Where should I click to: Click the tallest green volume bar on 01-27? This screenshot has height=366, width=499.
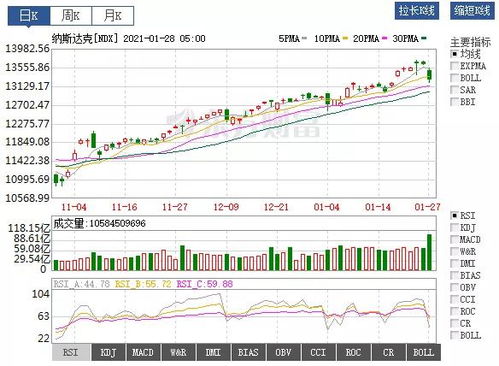click(x=429, y=252)
